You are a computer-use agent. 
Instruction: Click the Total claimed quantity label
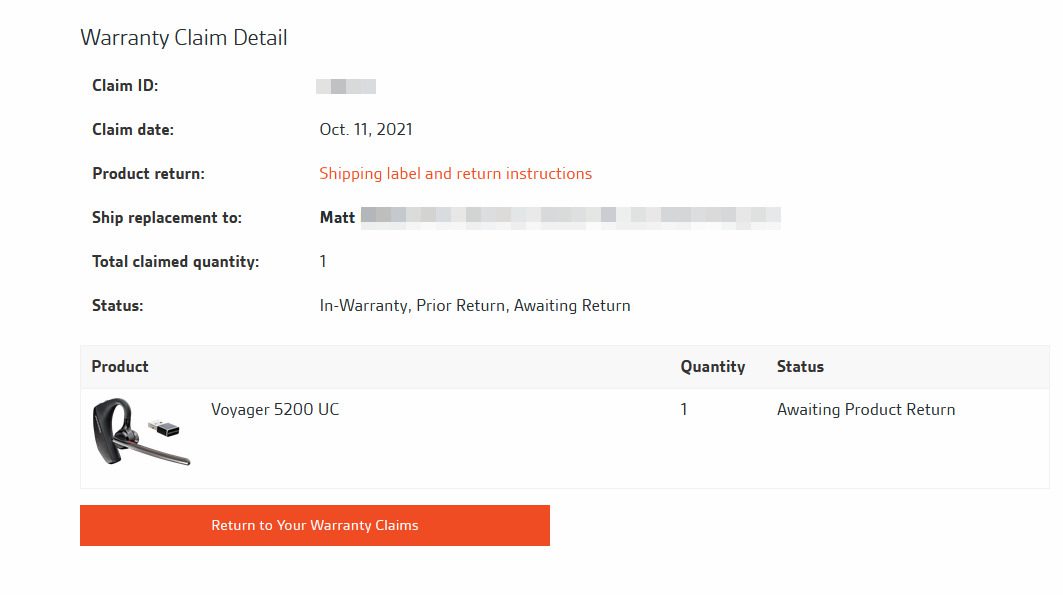tap(175, 262)
